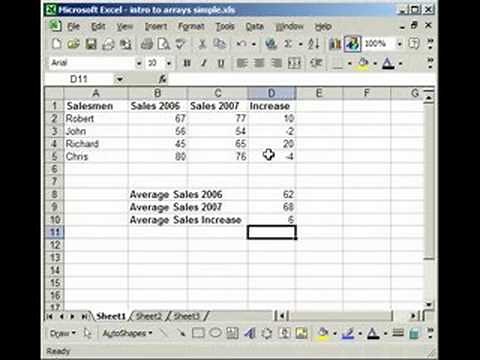Run the Spelling check icon
The width and height of the screenshot is (480, 360).
[180, 44]
